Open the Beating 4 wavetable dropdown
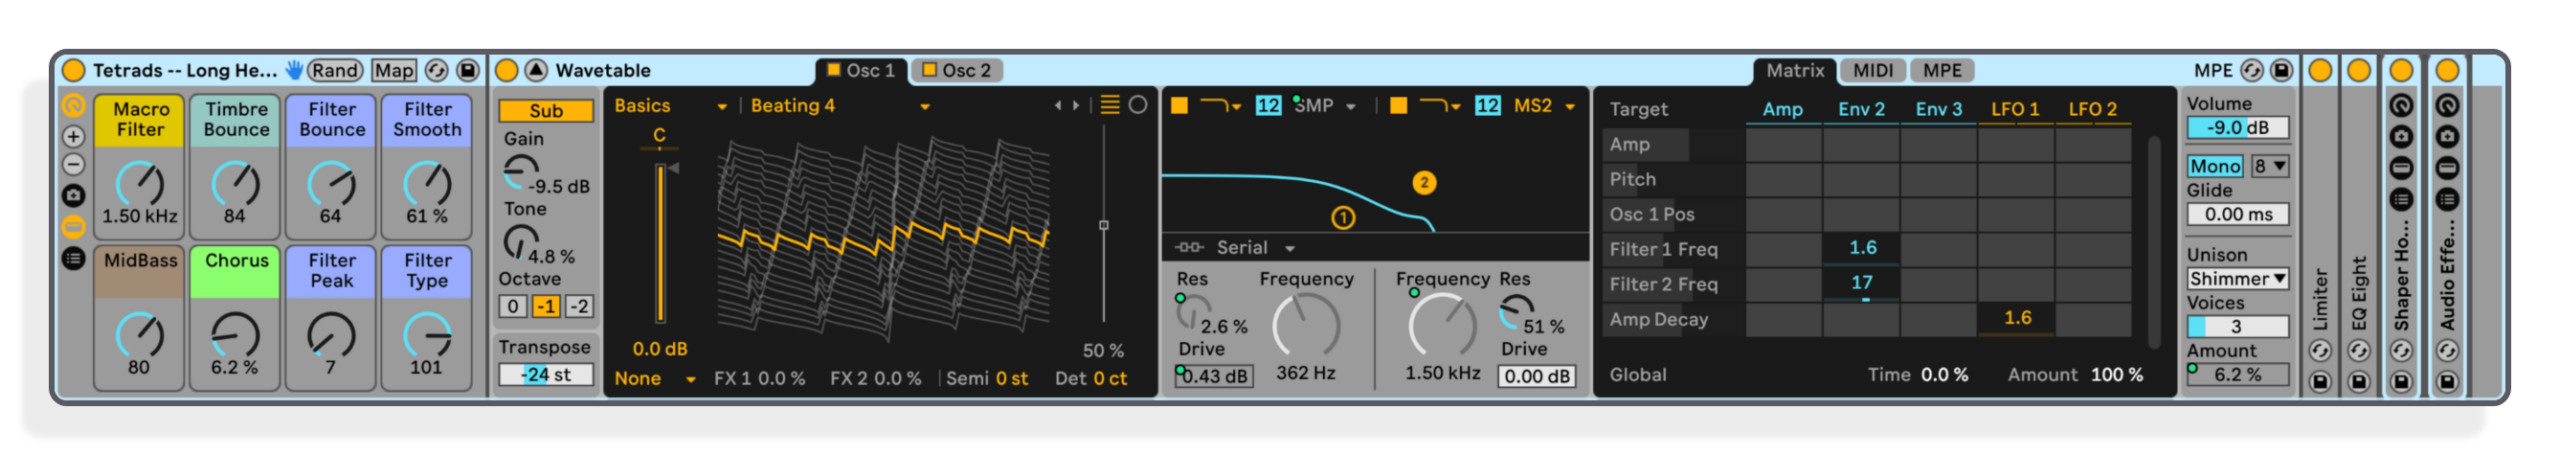 (840, 105)
